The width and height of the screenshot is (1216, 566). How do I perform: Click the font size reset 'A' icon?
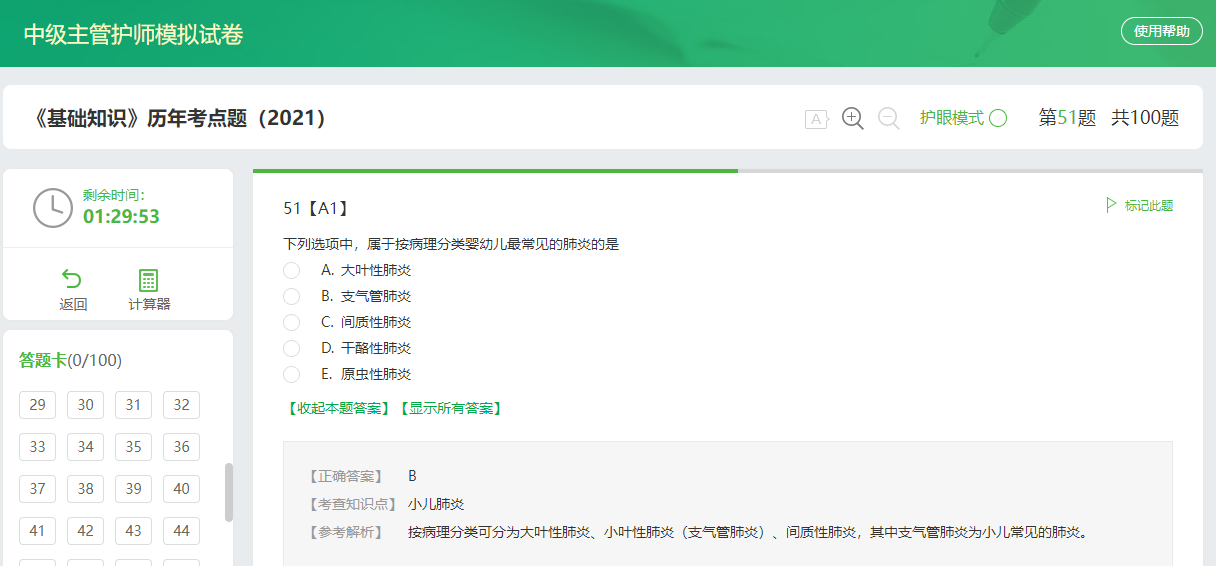[x=816, y=119]
